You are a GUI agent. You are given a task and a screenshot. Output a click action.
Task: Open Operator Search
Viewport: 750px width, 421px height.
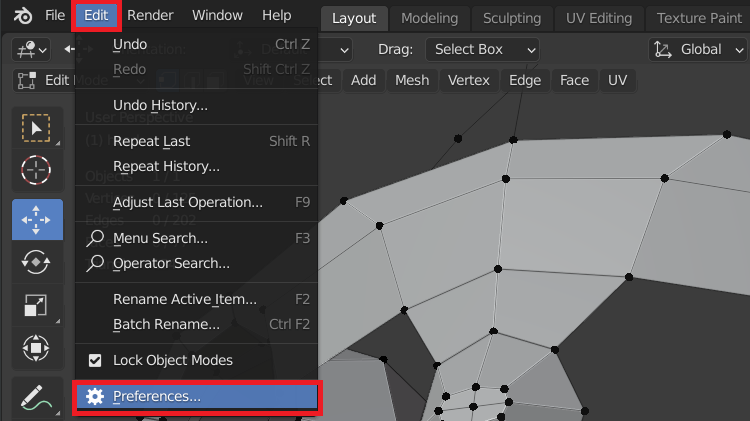(x=197, y=263)
